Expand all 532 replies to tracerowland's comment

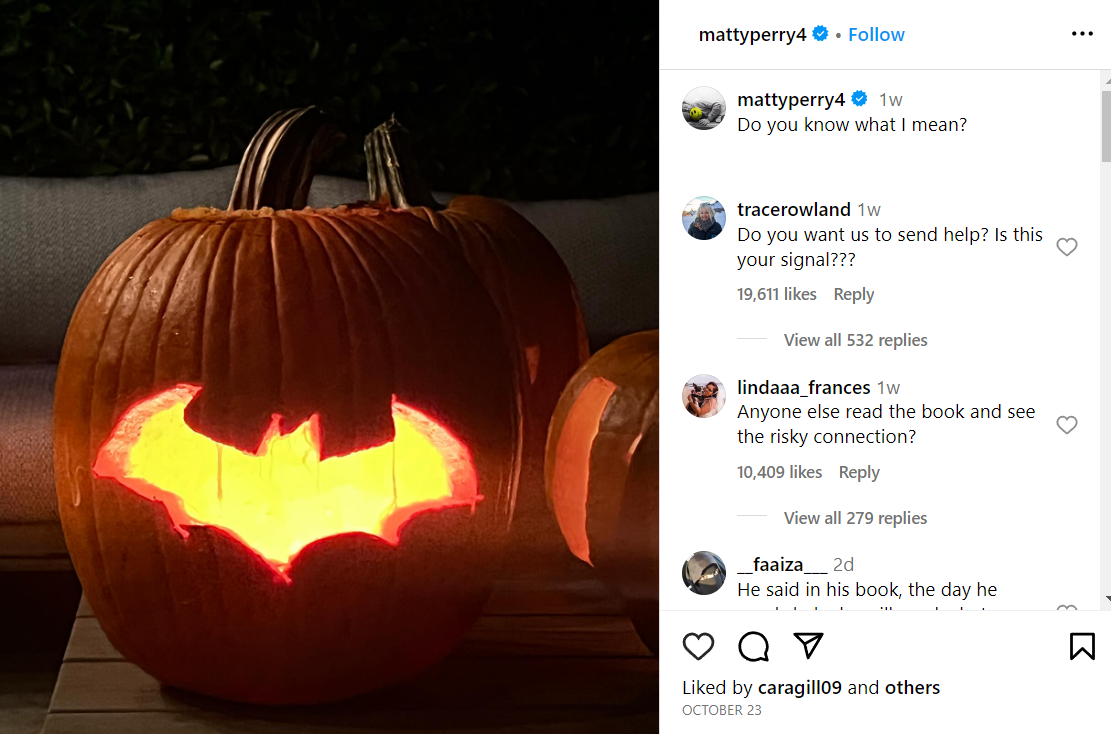click(856, 340)
